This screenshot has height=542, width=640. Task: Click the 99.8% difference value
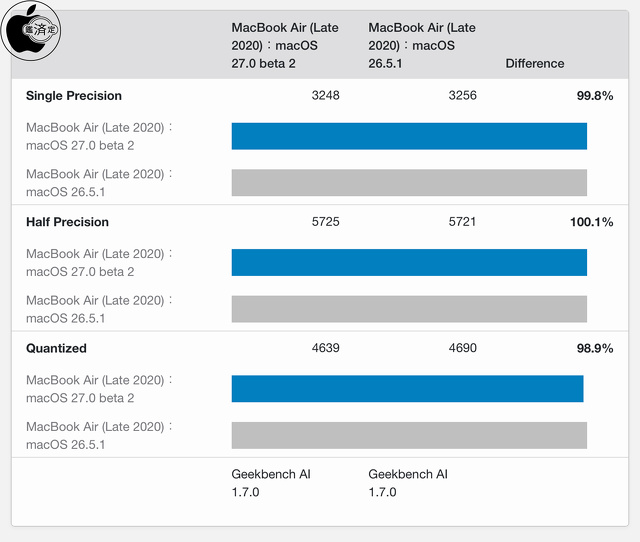595,96
